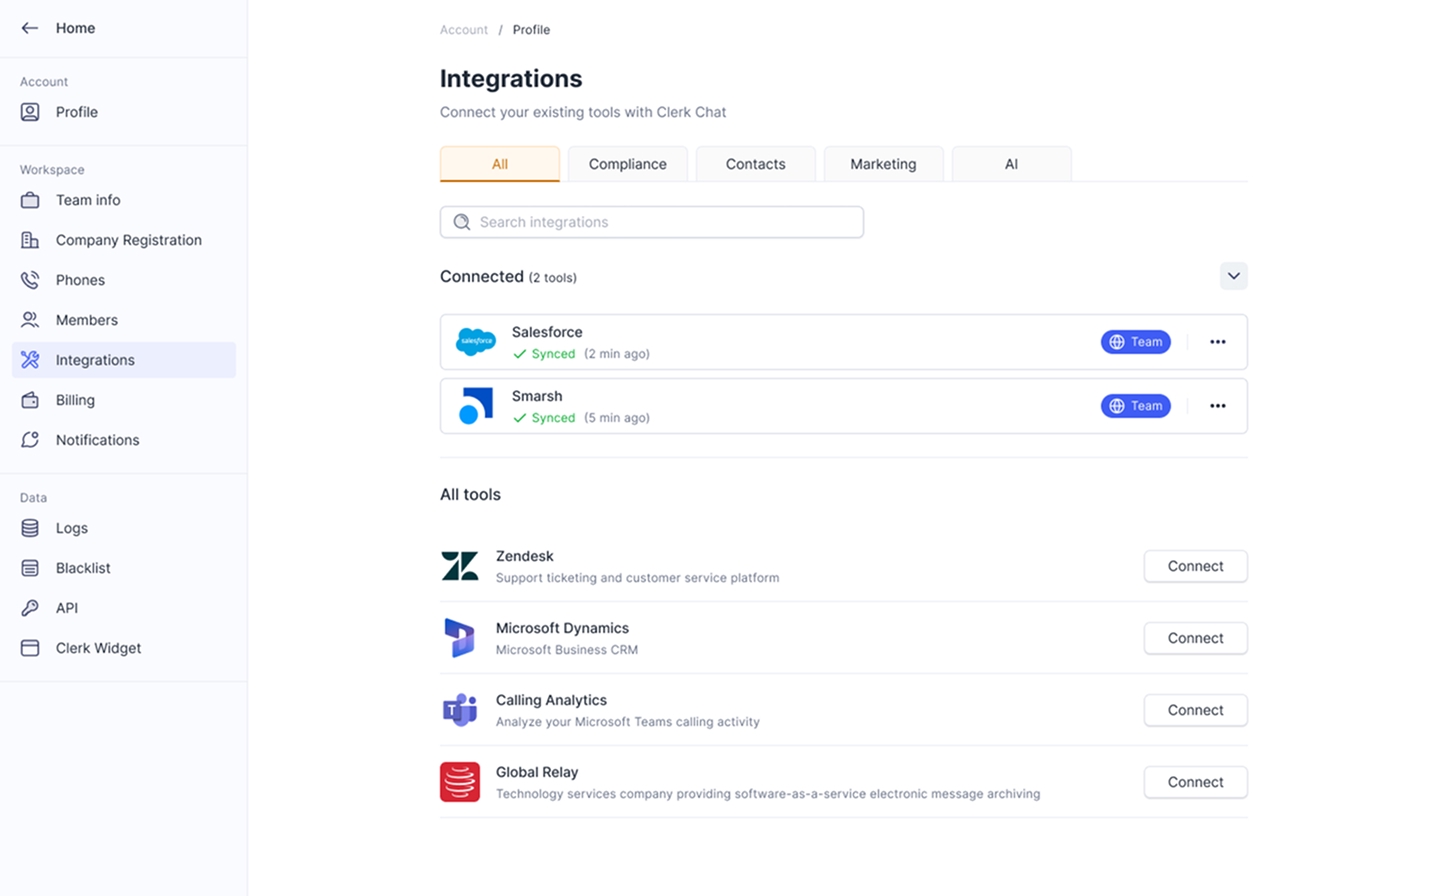Screen dimensions: 1440x896
Task: Click the Team badge on Smarsh row
Action: tap(1135, 406)
